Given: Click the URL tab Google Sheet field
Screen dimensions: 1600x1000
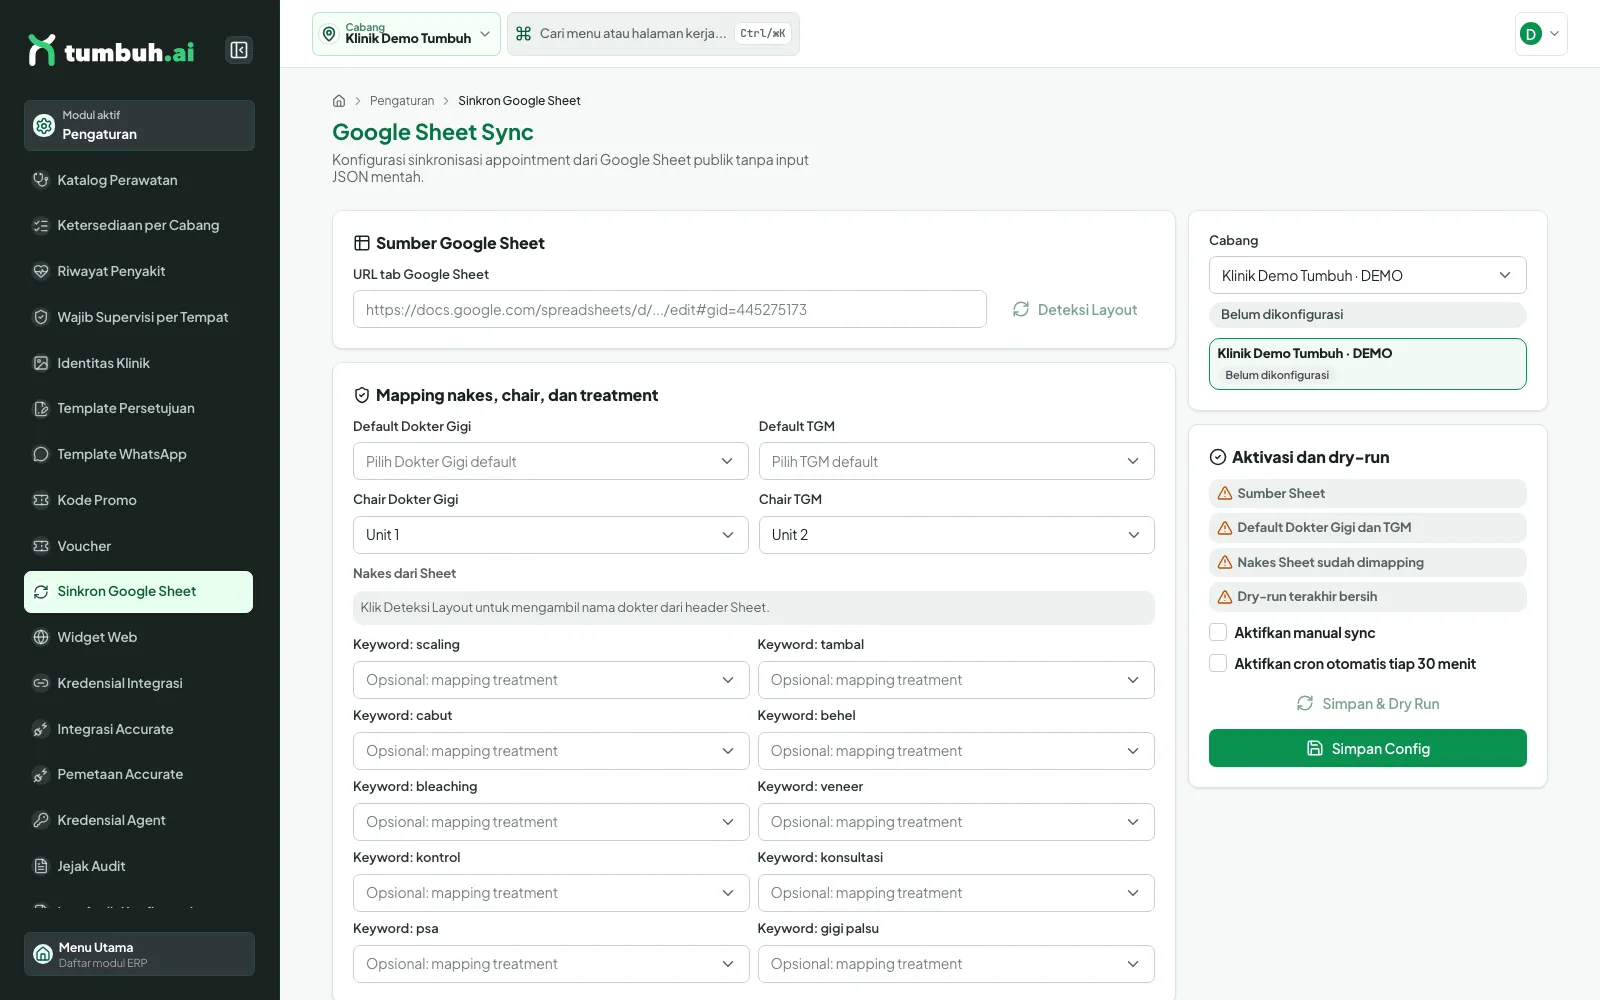Looking at the screenshot, I should (x=669, y=309).
